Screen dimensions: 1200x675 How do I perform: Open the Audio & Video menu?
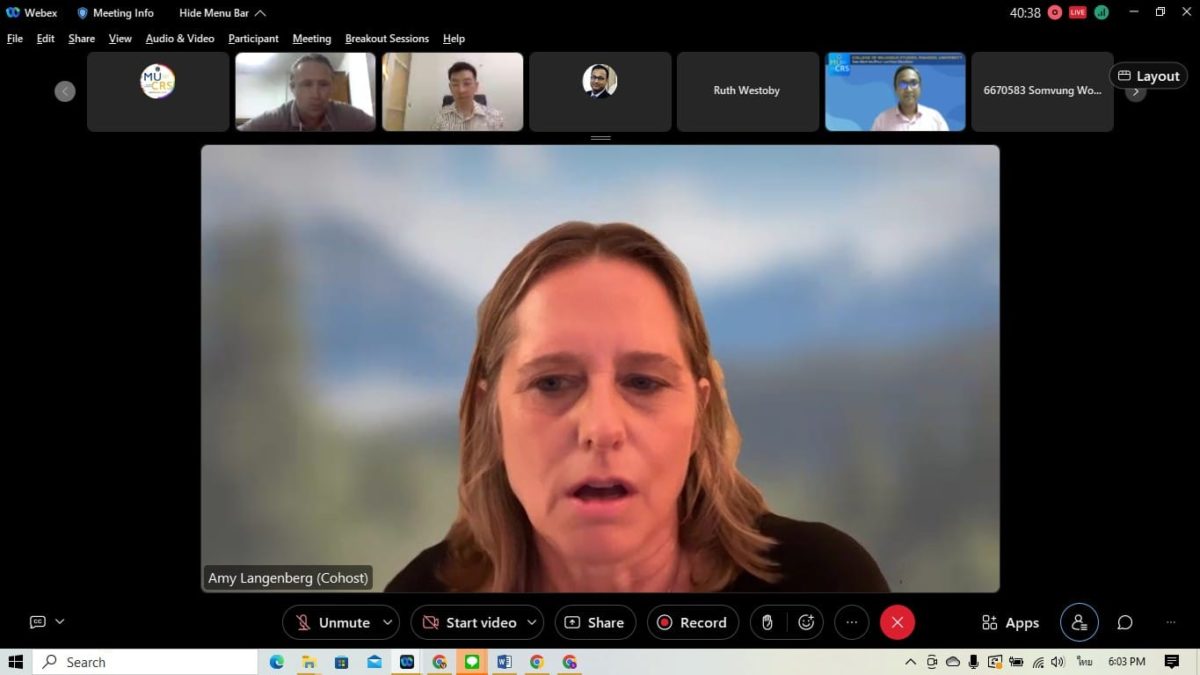coord(180,39)
